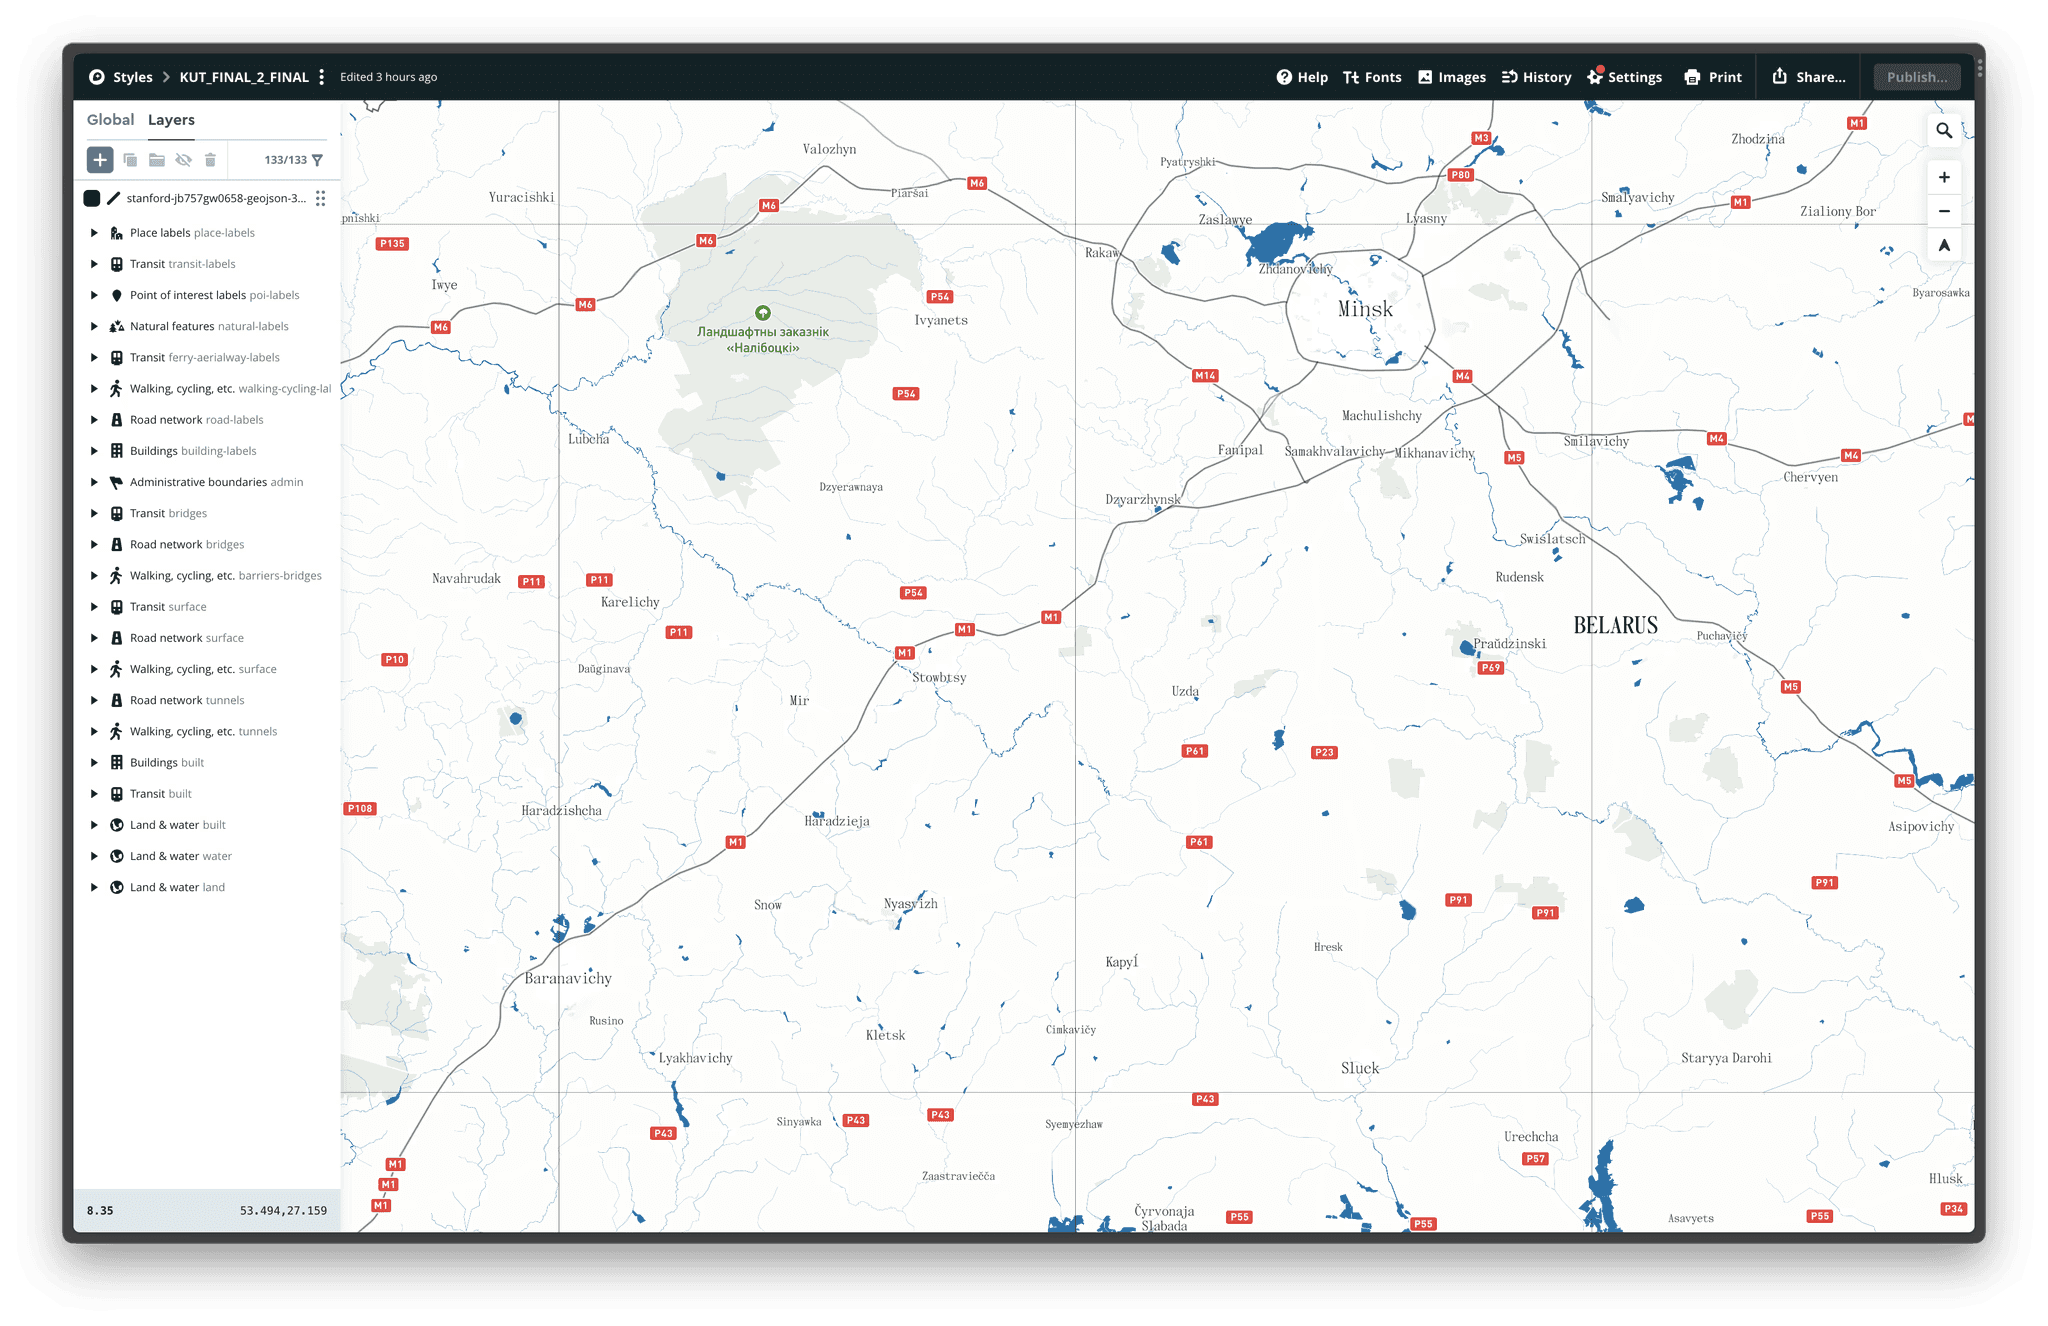The width and height of the screenshot is (2048, 1326).
Task: Click the add new layer plus button
Action: pyautogui.click(x=100, y=160)
